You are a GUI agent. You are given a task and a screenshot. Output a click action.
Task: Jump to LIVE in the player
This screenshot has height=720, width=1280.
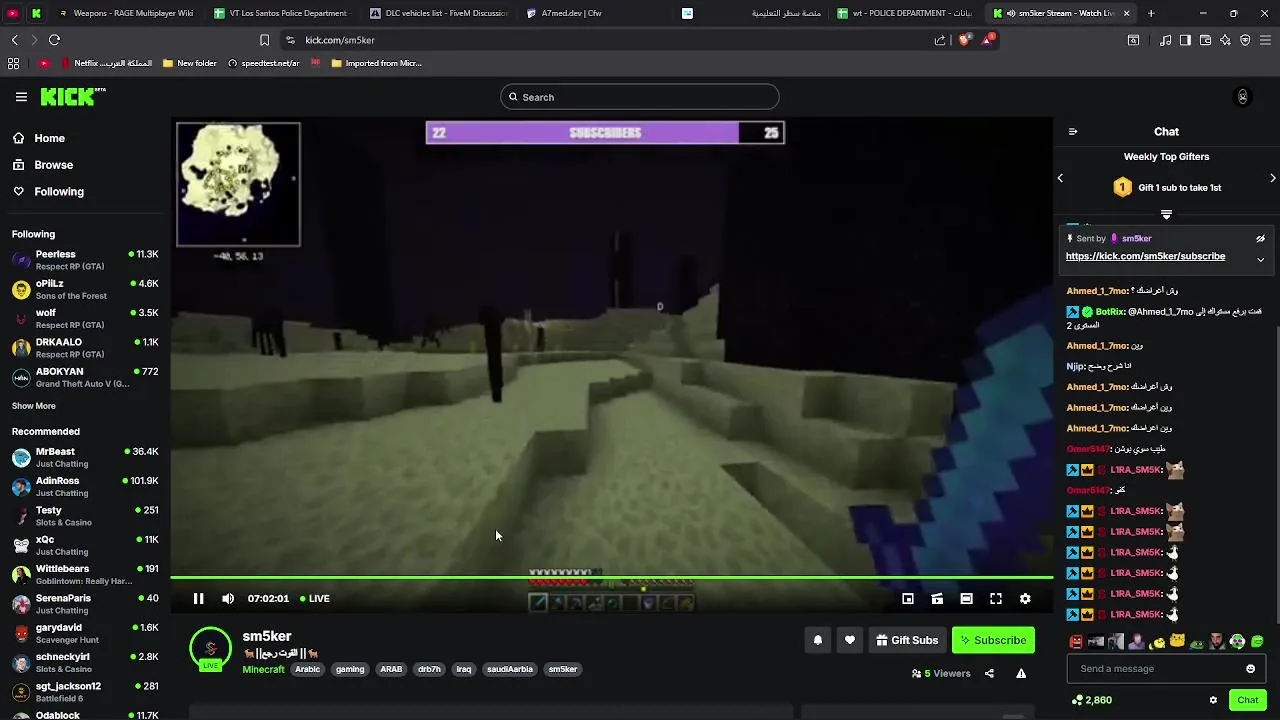click(x=314, y=599)
